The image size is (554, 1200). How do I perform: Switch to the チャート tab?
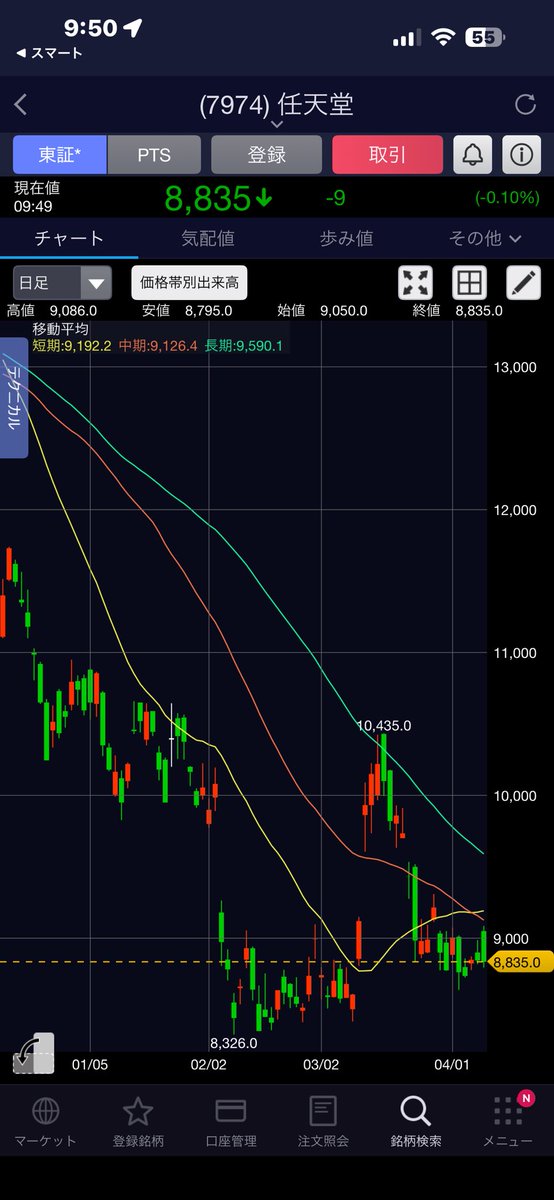69,238
